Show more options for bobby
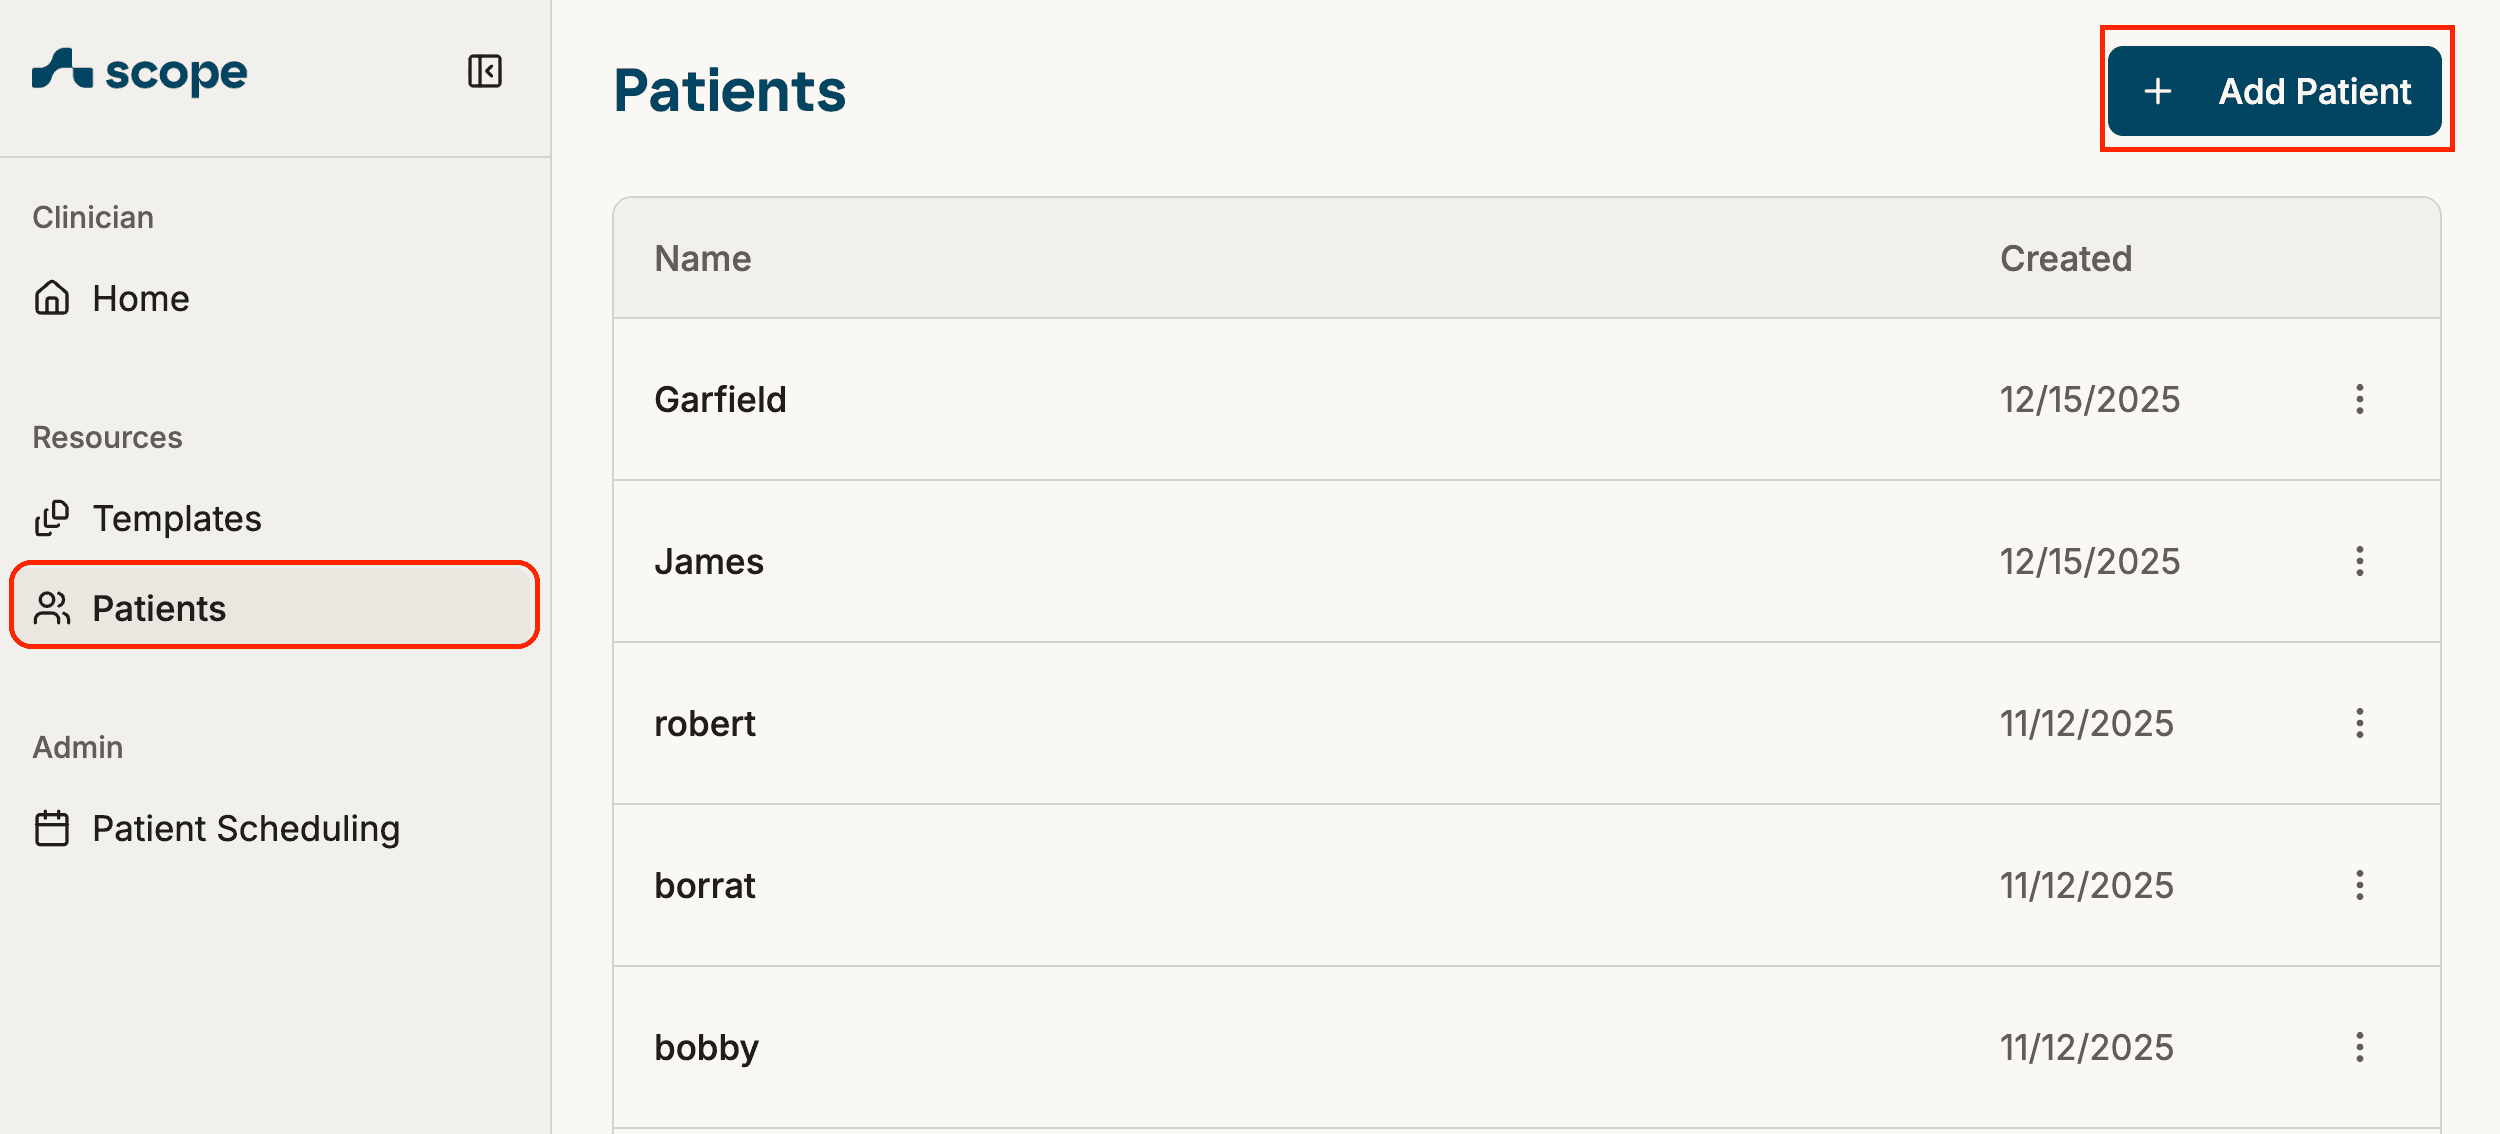2500x1134 pixels. [x=2360, y=1047]
